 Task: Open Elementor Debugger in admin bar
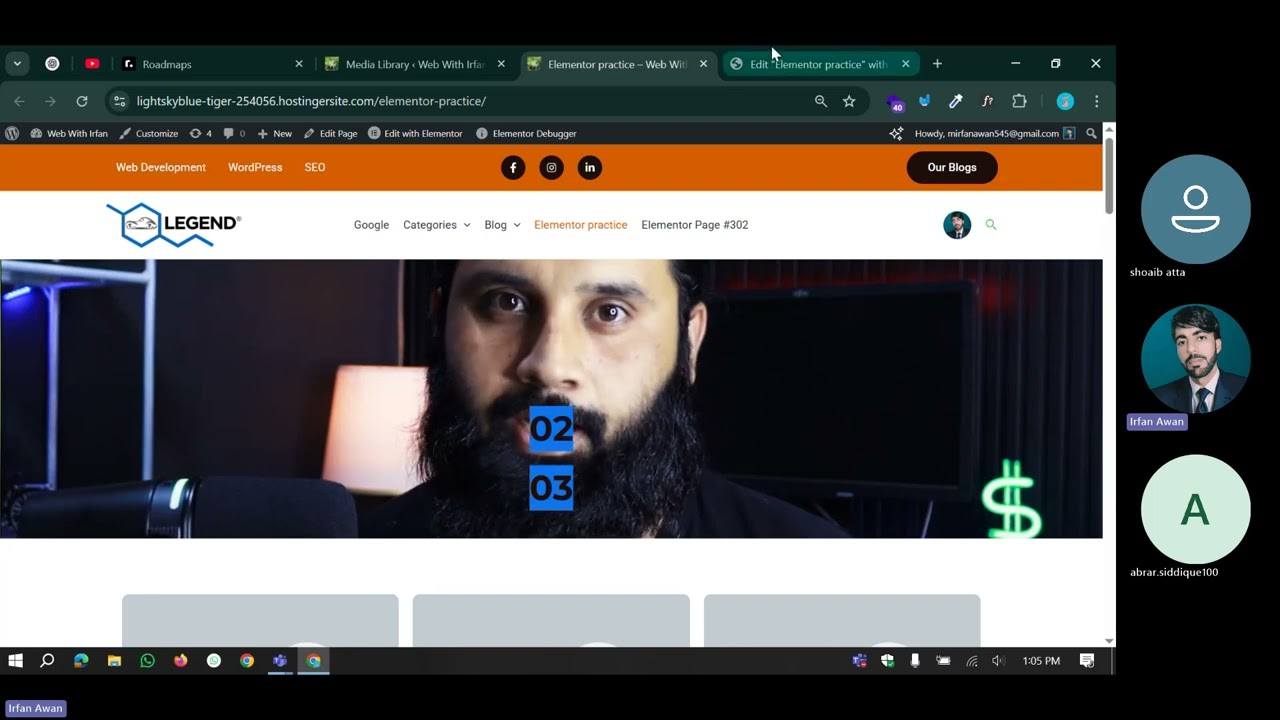point(526,133)
